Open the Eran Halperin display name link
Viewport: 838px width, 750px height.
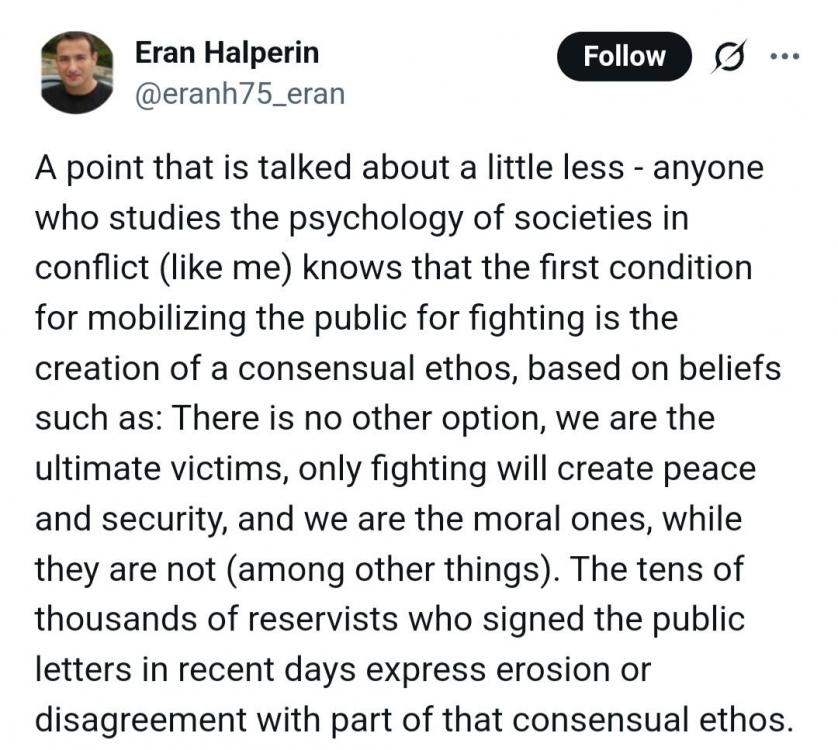[227, 53]
